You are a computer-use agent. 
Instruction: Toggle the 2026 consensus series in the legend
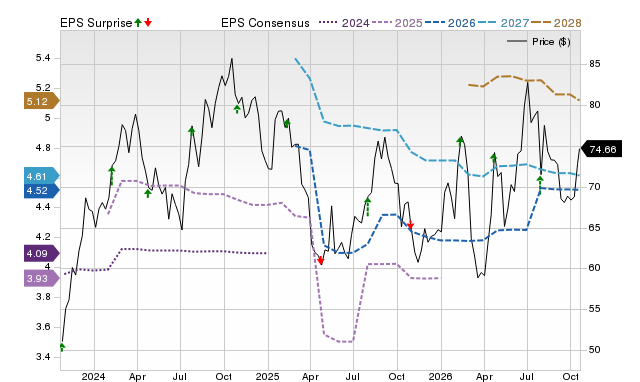pos(450,23)
